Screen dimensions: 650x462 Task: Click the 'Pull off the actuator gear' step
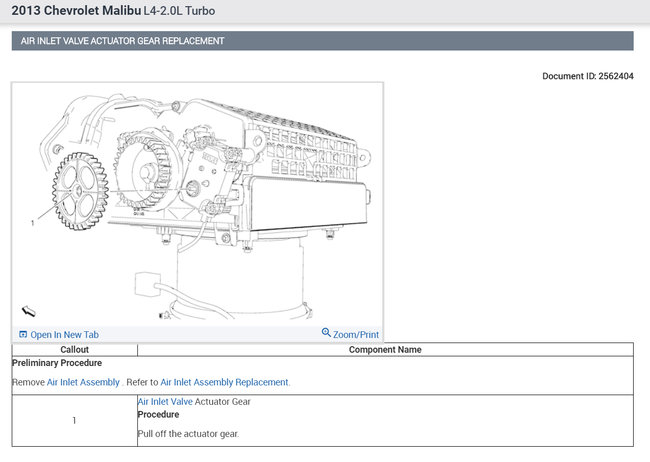tap(188, 433)
